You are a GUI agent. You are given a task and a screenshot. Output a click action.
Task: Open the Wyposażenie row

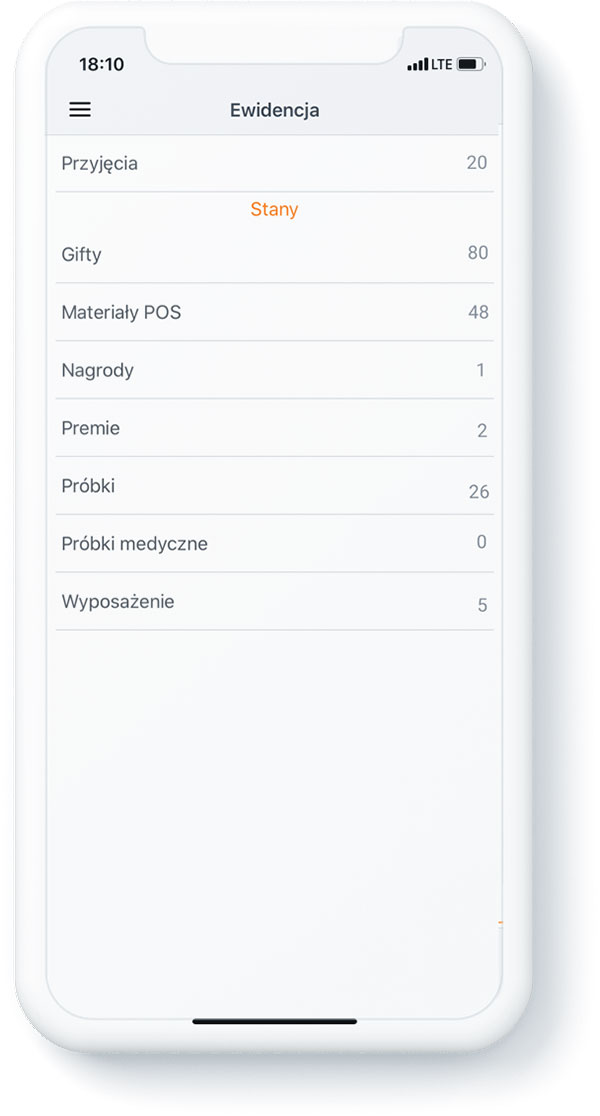pyautogui.click(x=274, y=601)
